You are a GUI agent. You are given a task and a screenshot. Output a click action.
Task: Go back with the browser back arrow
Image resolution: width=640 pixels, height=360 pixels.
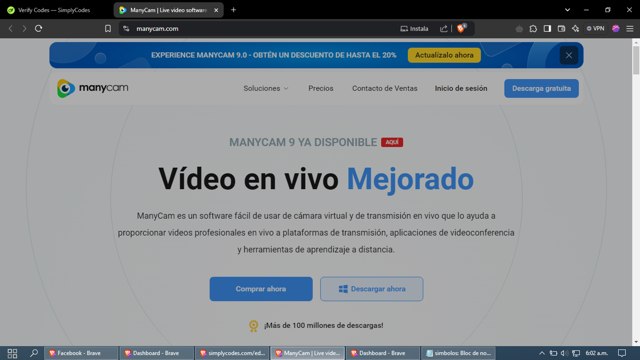[x=11, y=29]
